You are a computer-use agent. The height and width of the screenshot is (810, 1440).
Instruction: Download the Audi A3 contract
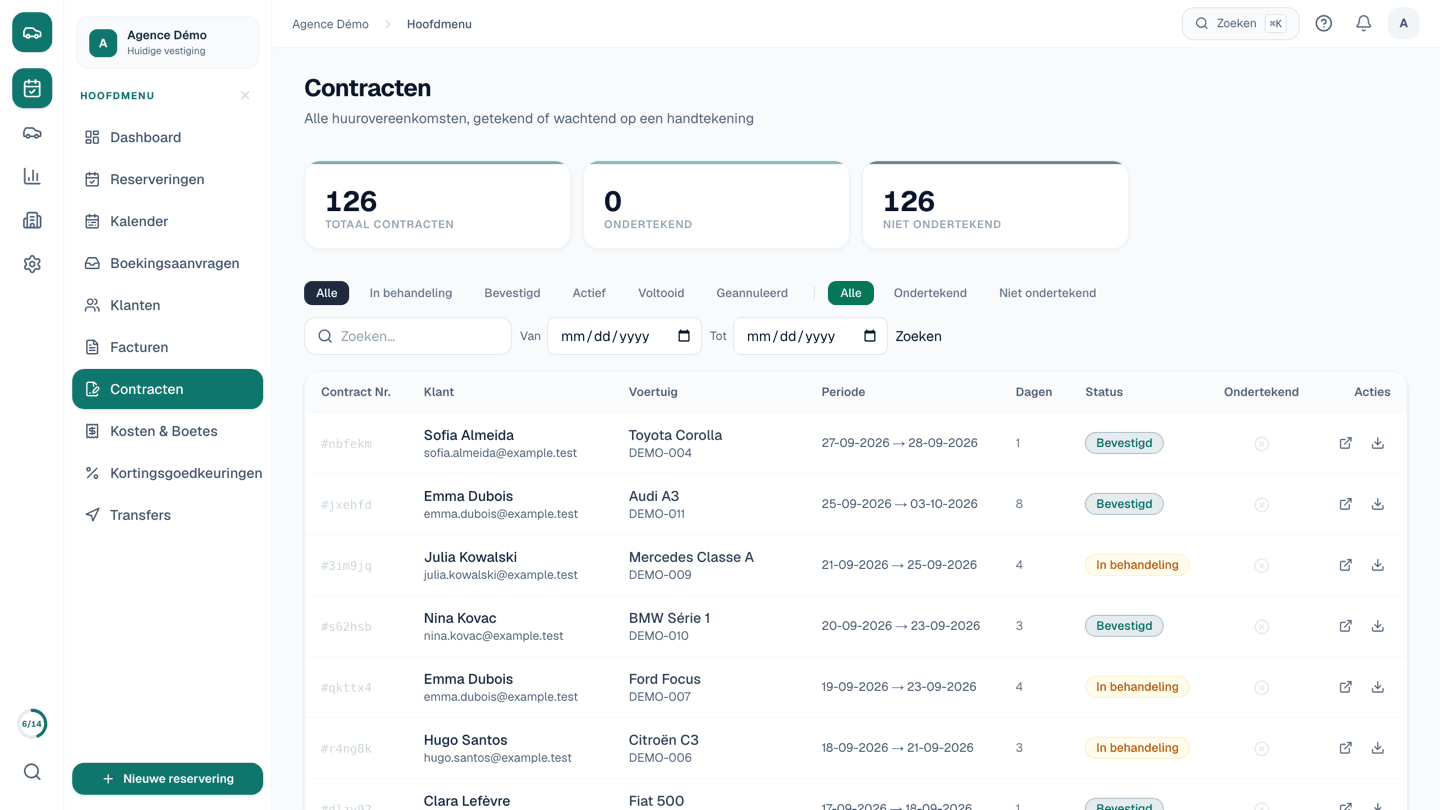tap(1377, 504)
